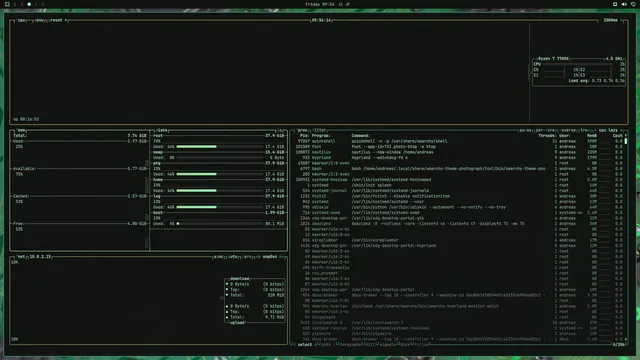Image resolution: width=640 pixels, height=360 pixels.
Task: Toggle sync in net box header
Action: coord(218,257)
